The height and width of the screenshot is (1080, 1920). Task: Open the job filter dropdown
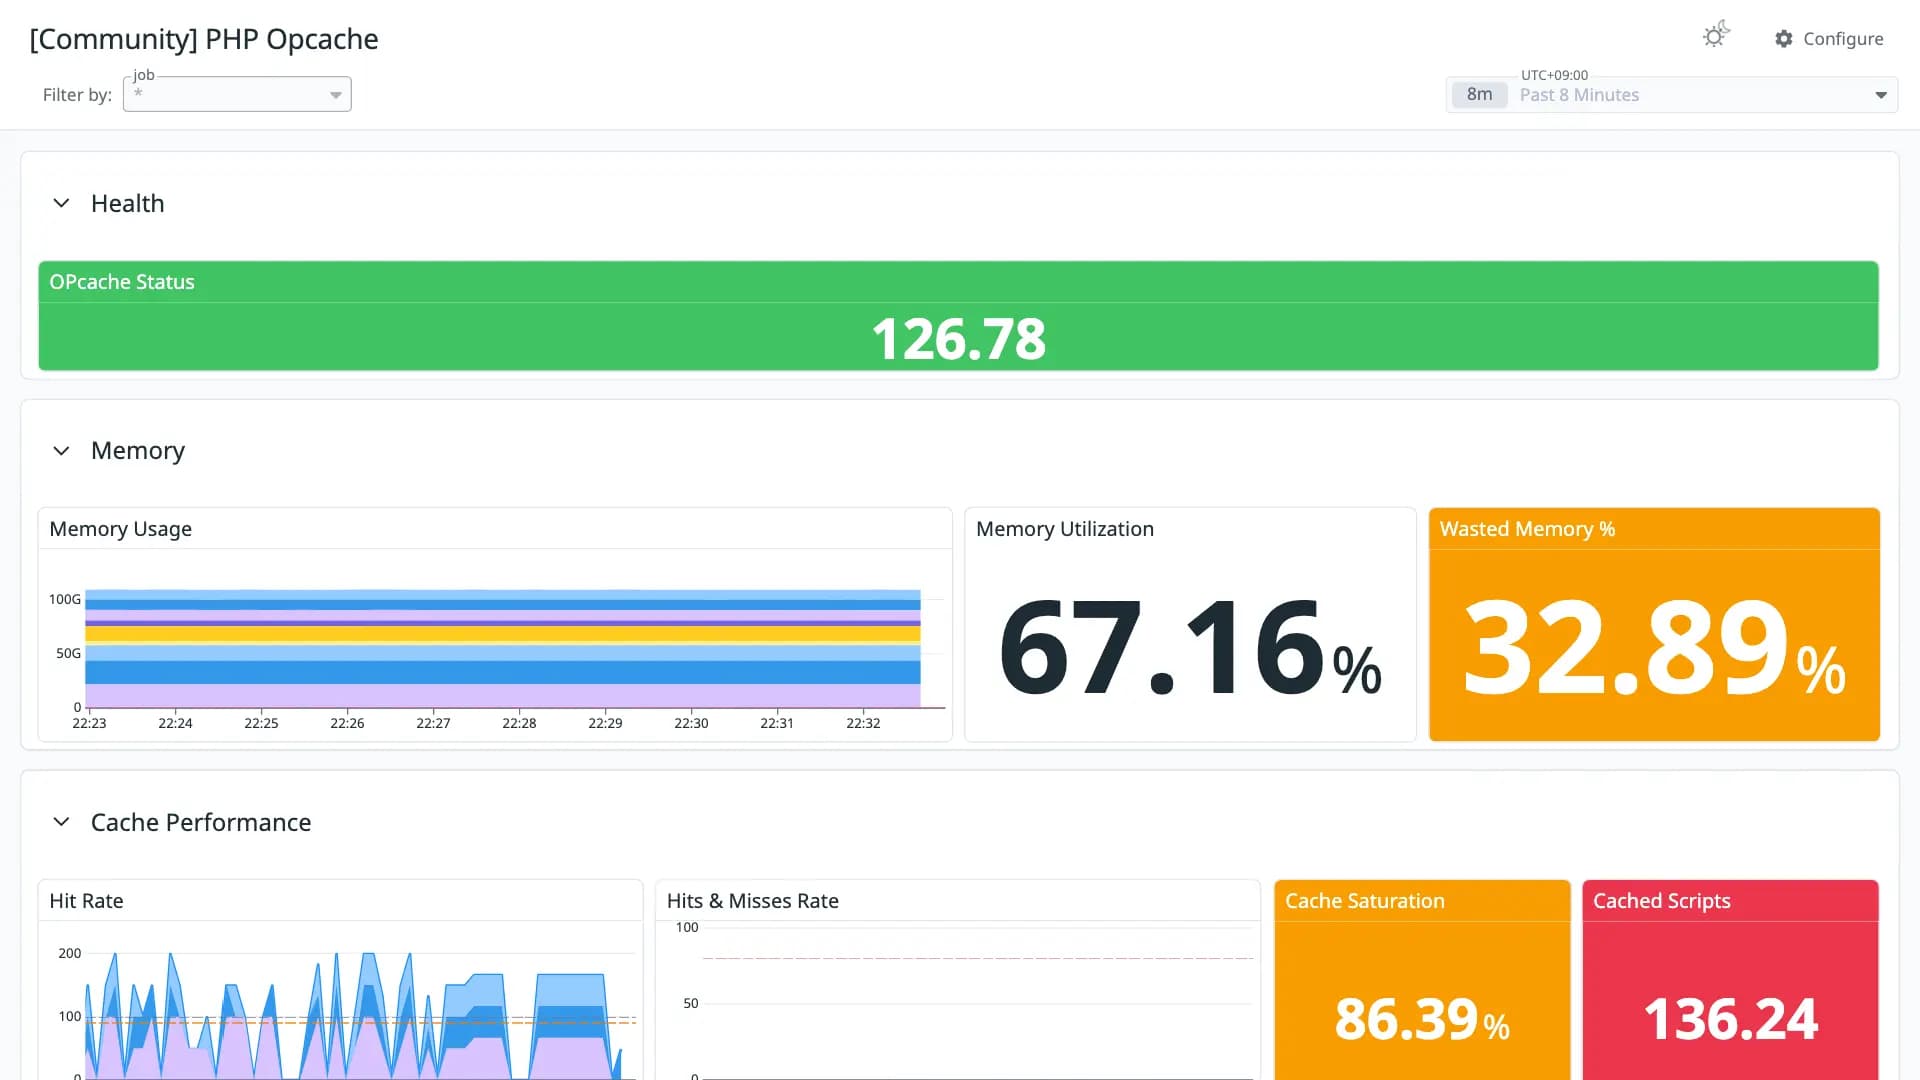237,94
